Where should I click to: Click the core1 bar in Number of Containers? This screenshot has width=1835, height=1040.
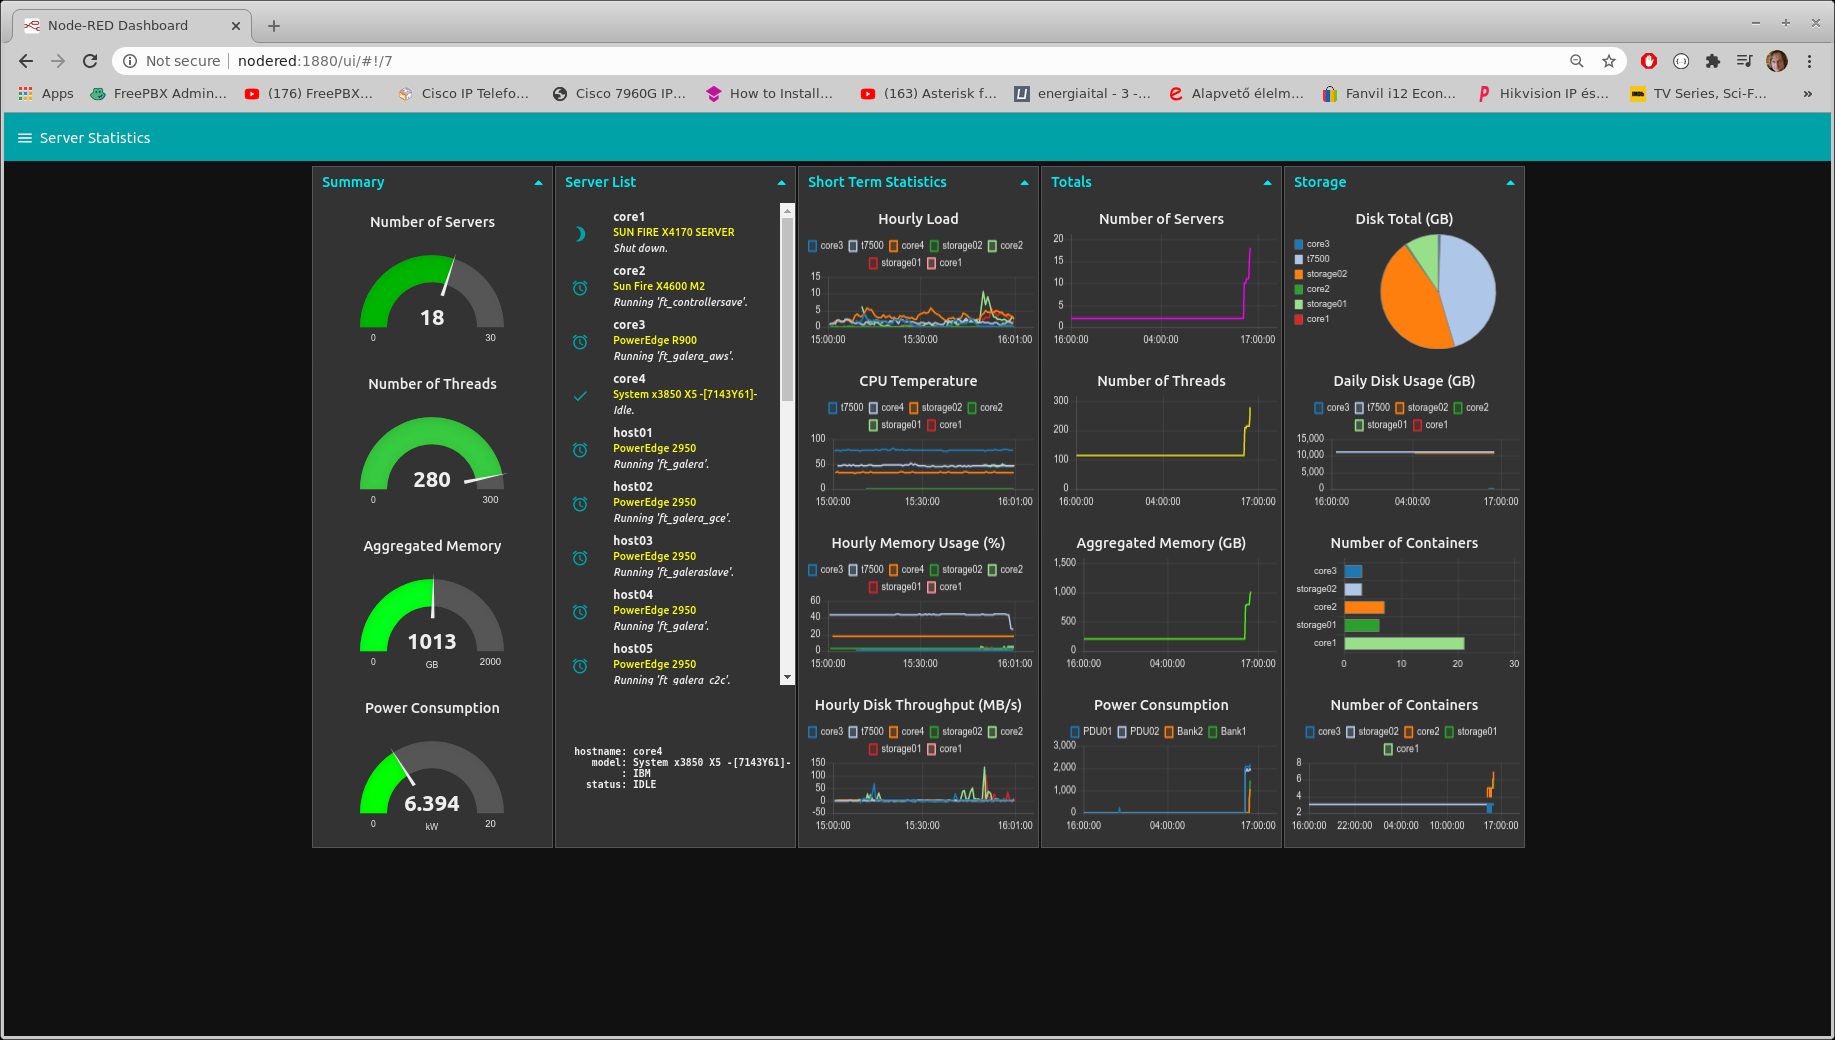click(1404, 643)
